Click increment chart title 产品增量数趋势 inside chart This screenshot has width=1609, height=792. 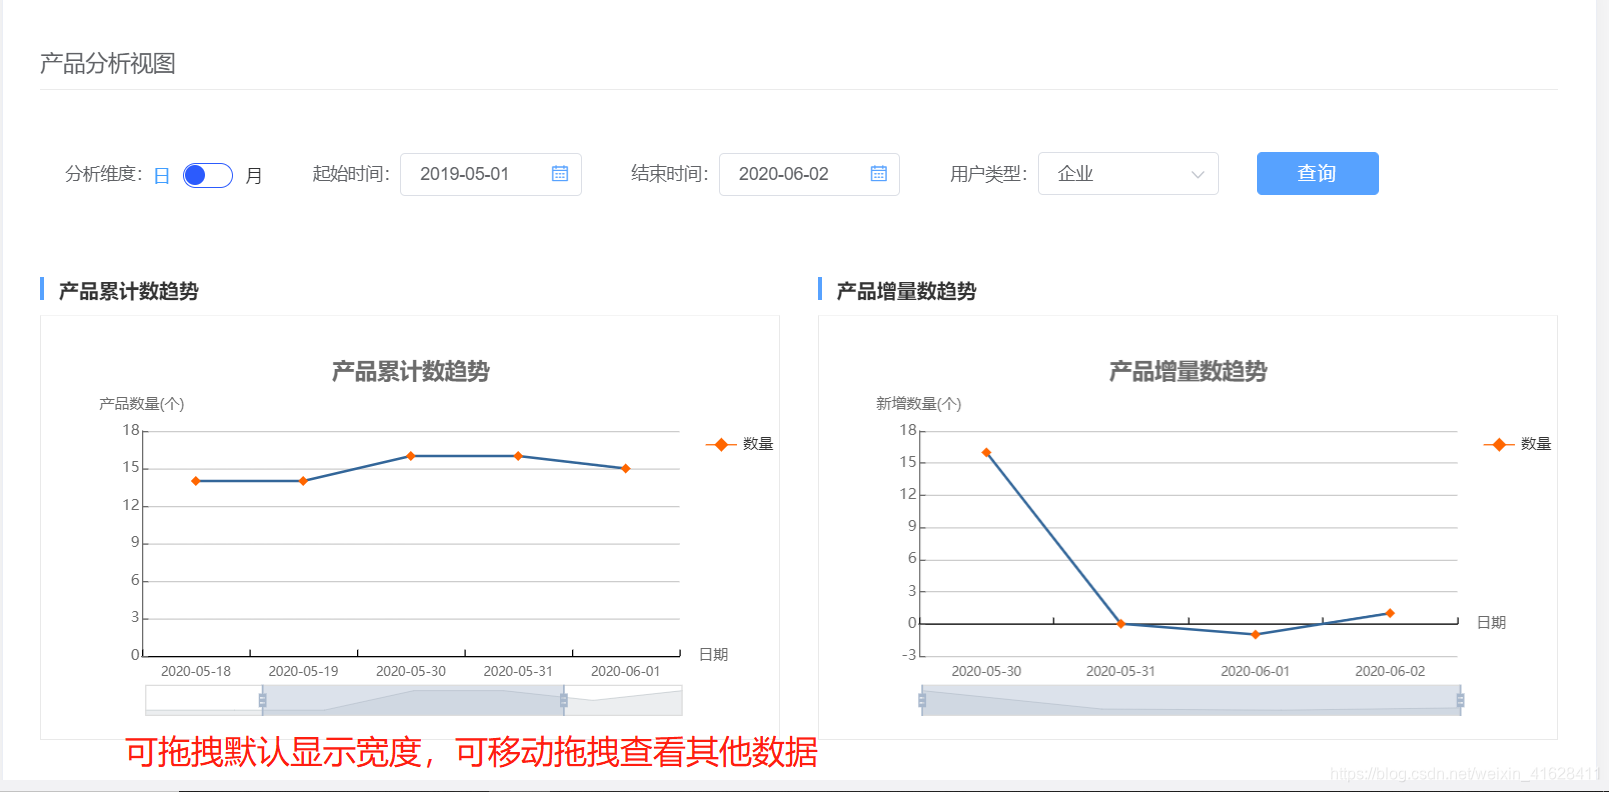point(1188,372)
